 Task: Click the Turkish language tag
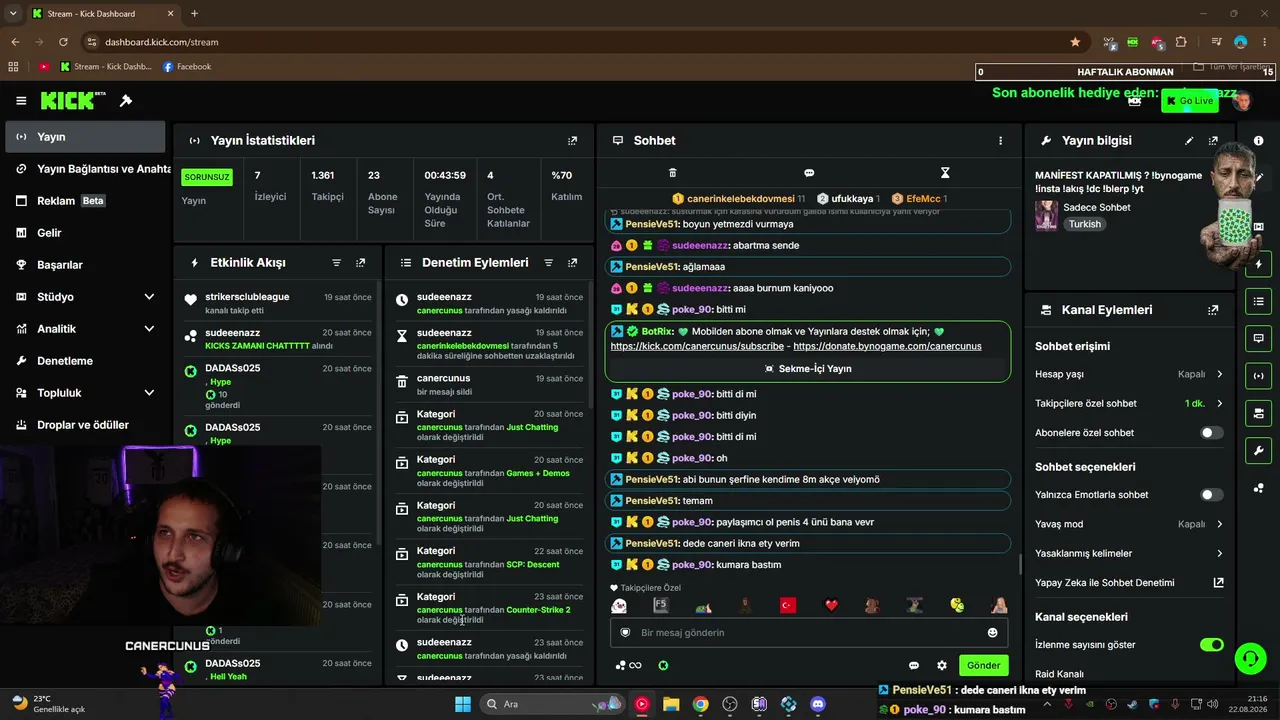1085,224
